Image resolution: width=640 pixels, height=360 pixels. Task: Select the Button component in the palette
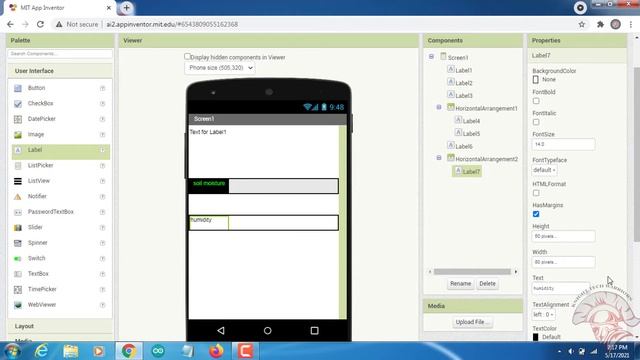[x=36, y=88]
